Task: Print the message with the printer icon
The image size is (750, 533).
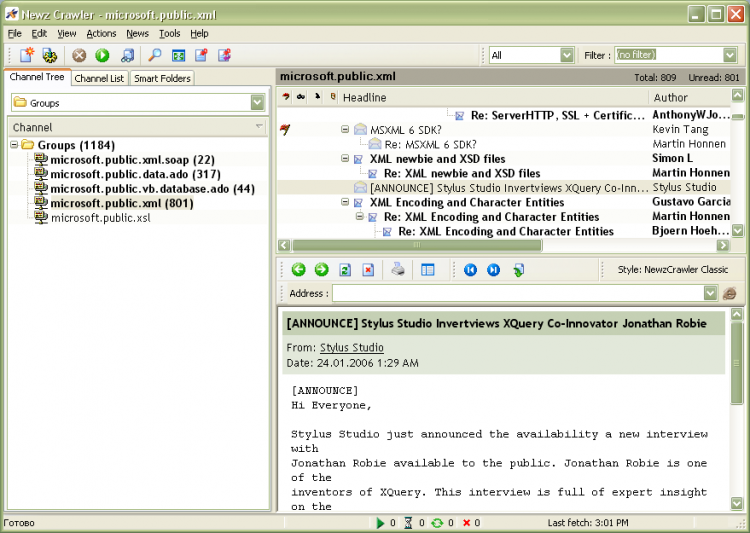Action: (x=398, y=269)
